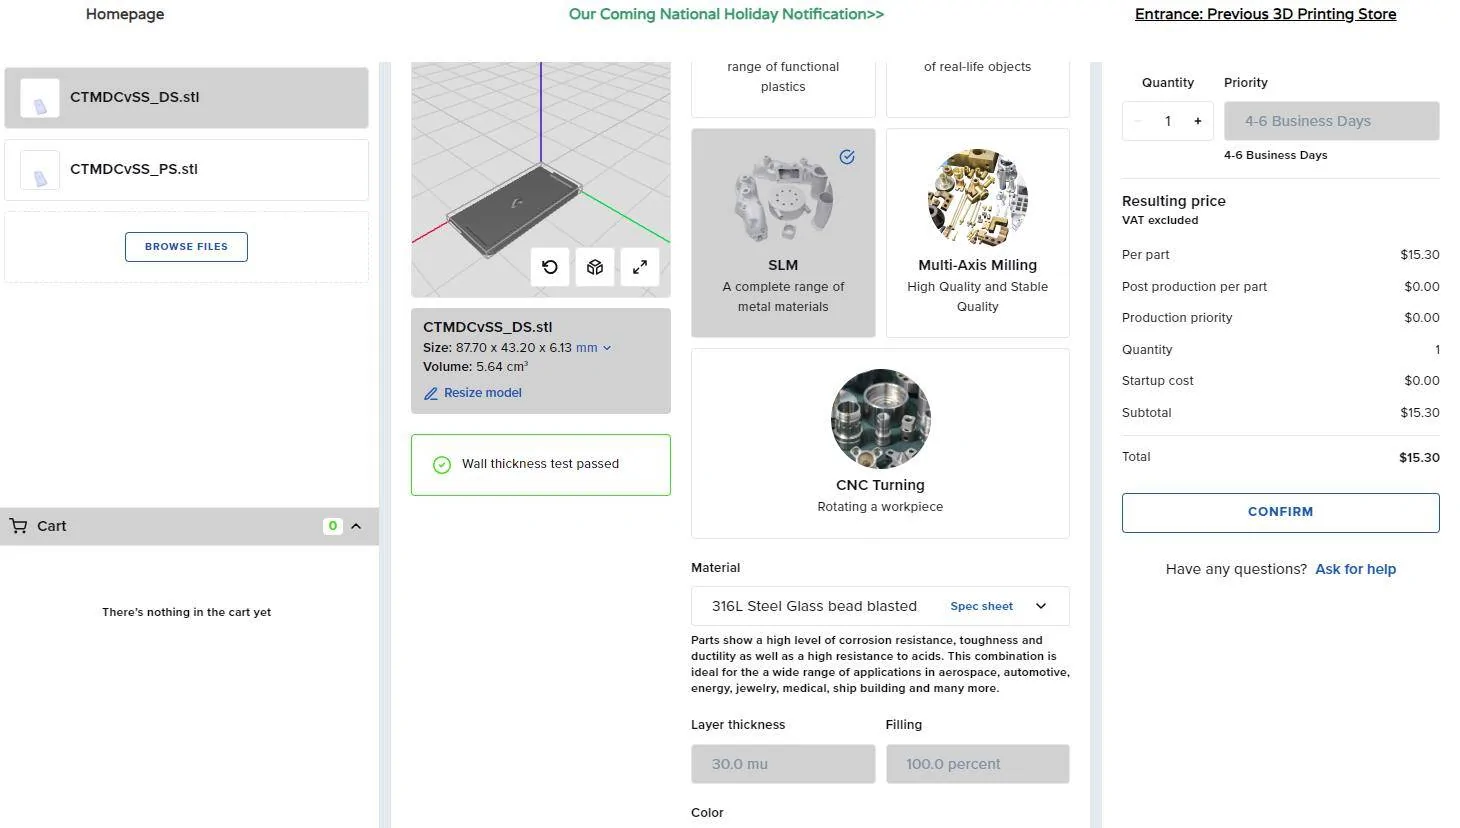Viewport: 1460px width, 828px height.
Task: Click the shopping cart icon
Action: (x=19, y=526)
